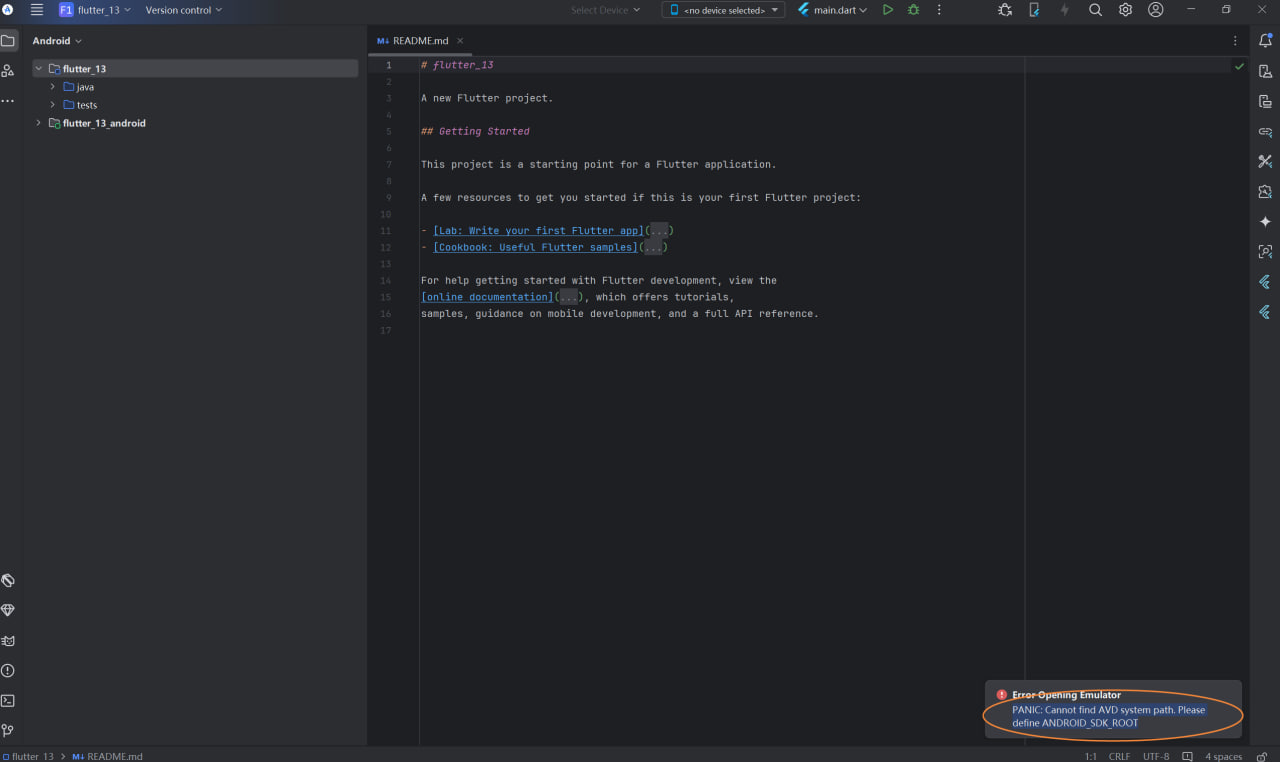Expand folded URL after the Cookbook link
The image size is (1280, 762).
tap(654, 247)
